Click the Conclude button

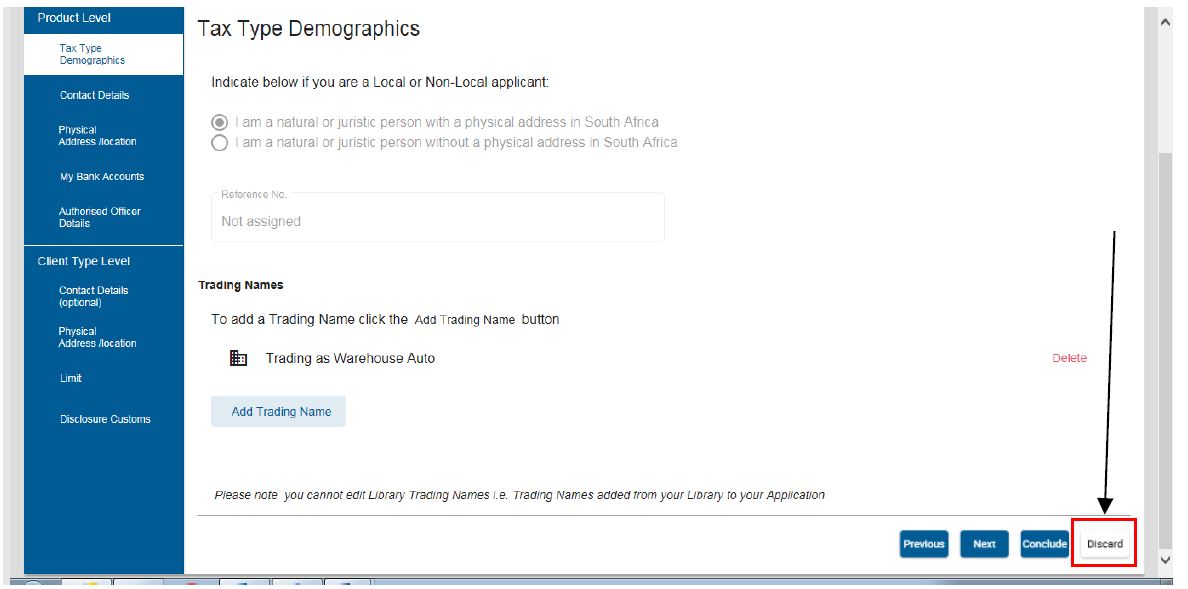[x=1045, y=544]
